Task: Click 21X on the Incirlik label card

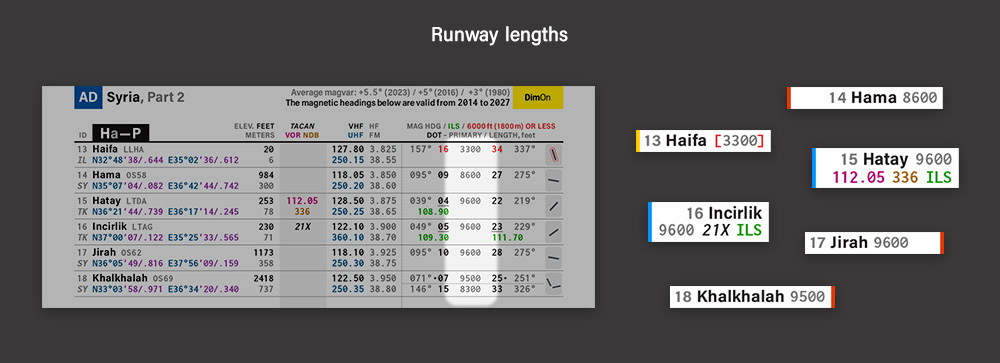Action: [716, 230]
